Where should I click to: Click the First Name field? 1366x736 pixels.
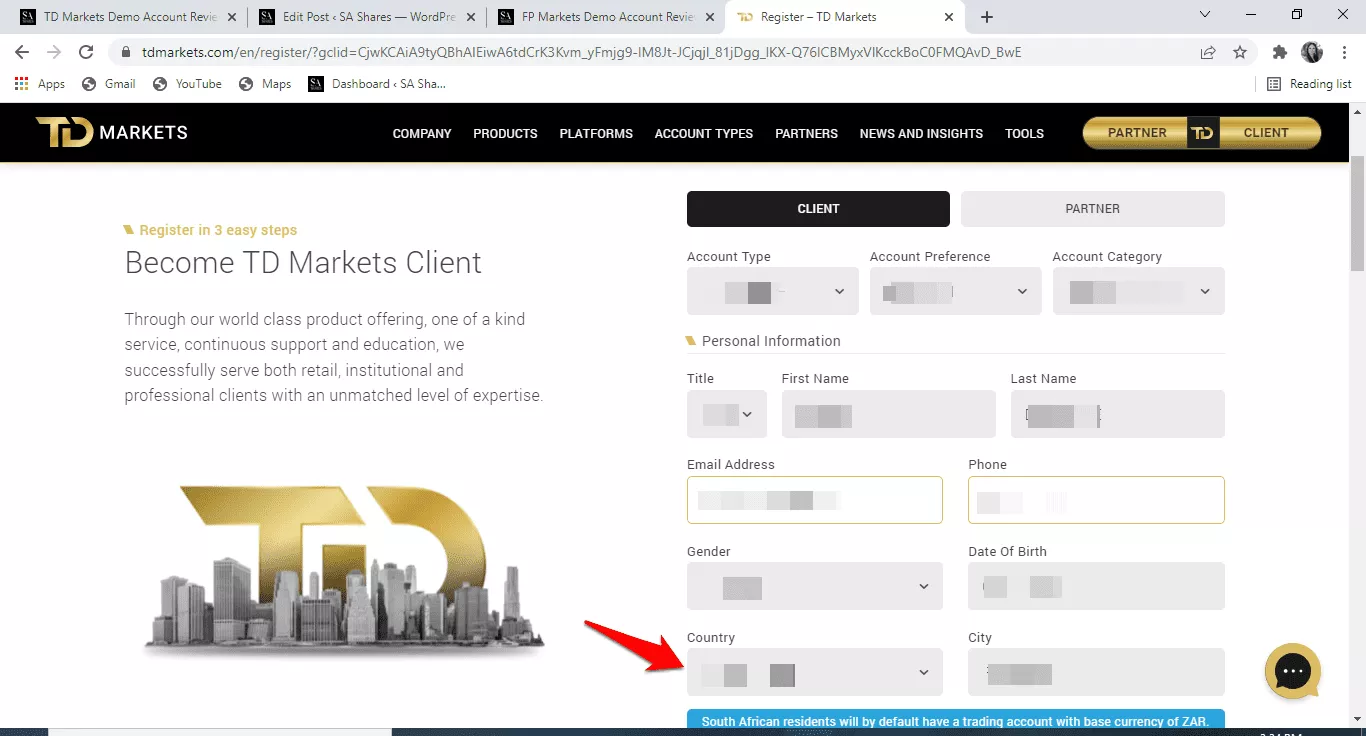[889, 414]
